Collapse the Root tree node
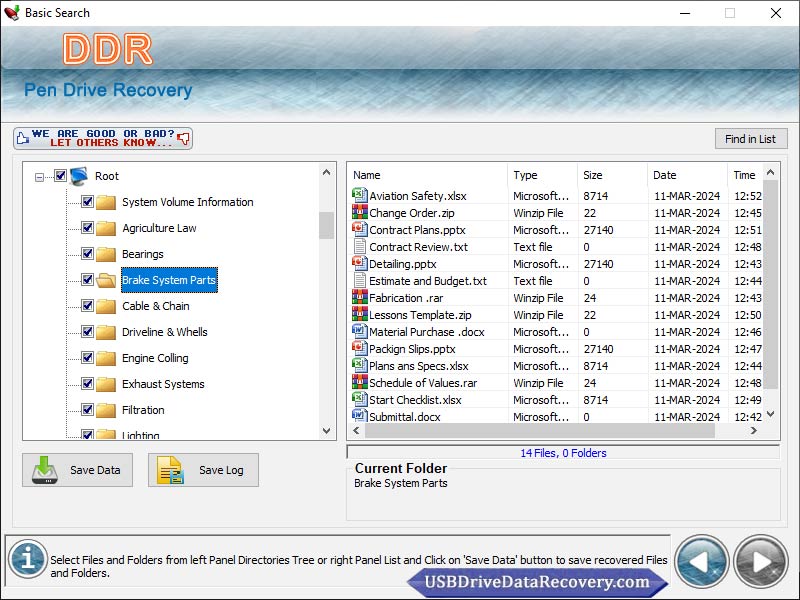 (39, 178)
